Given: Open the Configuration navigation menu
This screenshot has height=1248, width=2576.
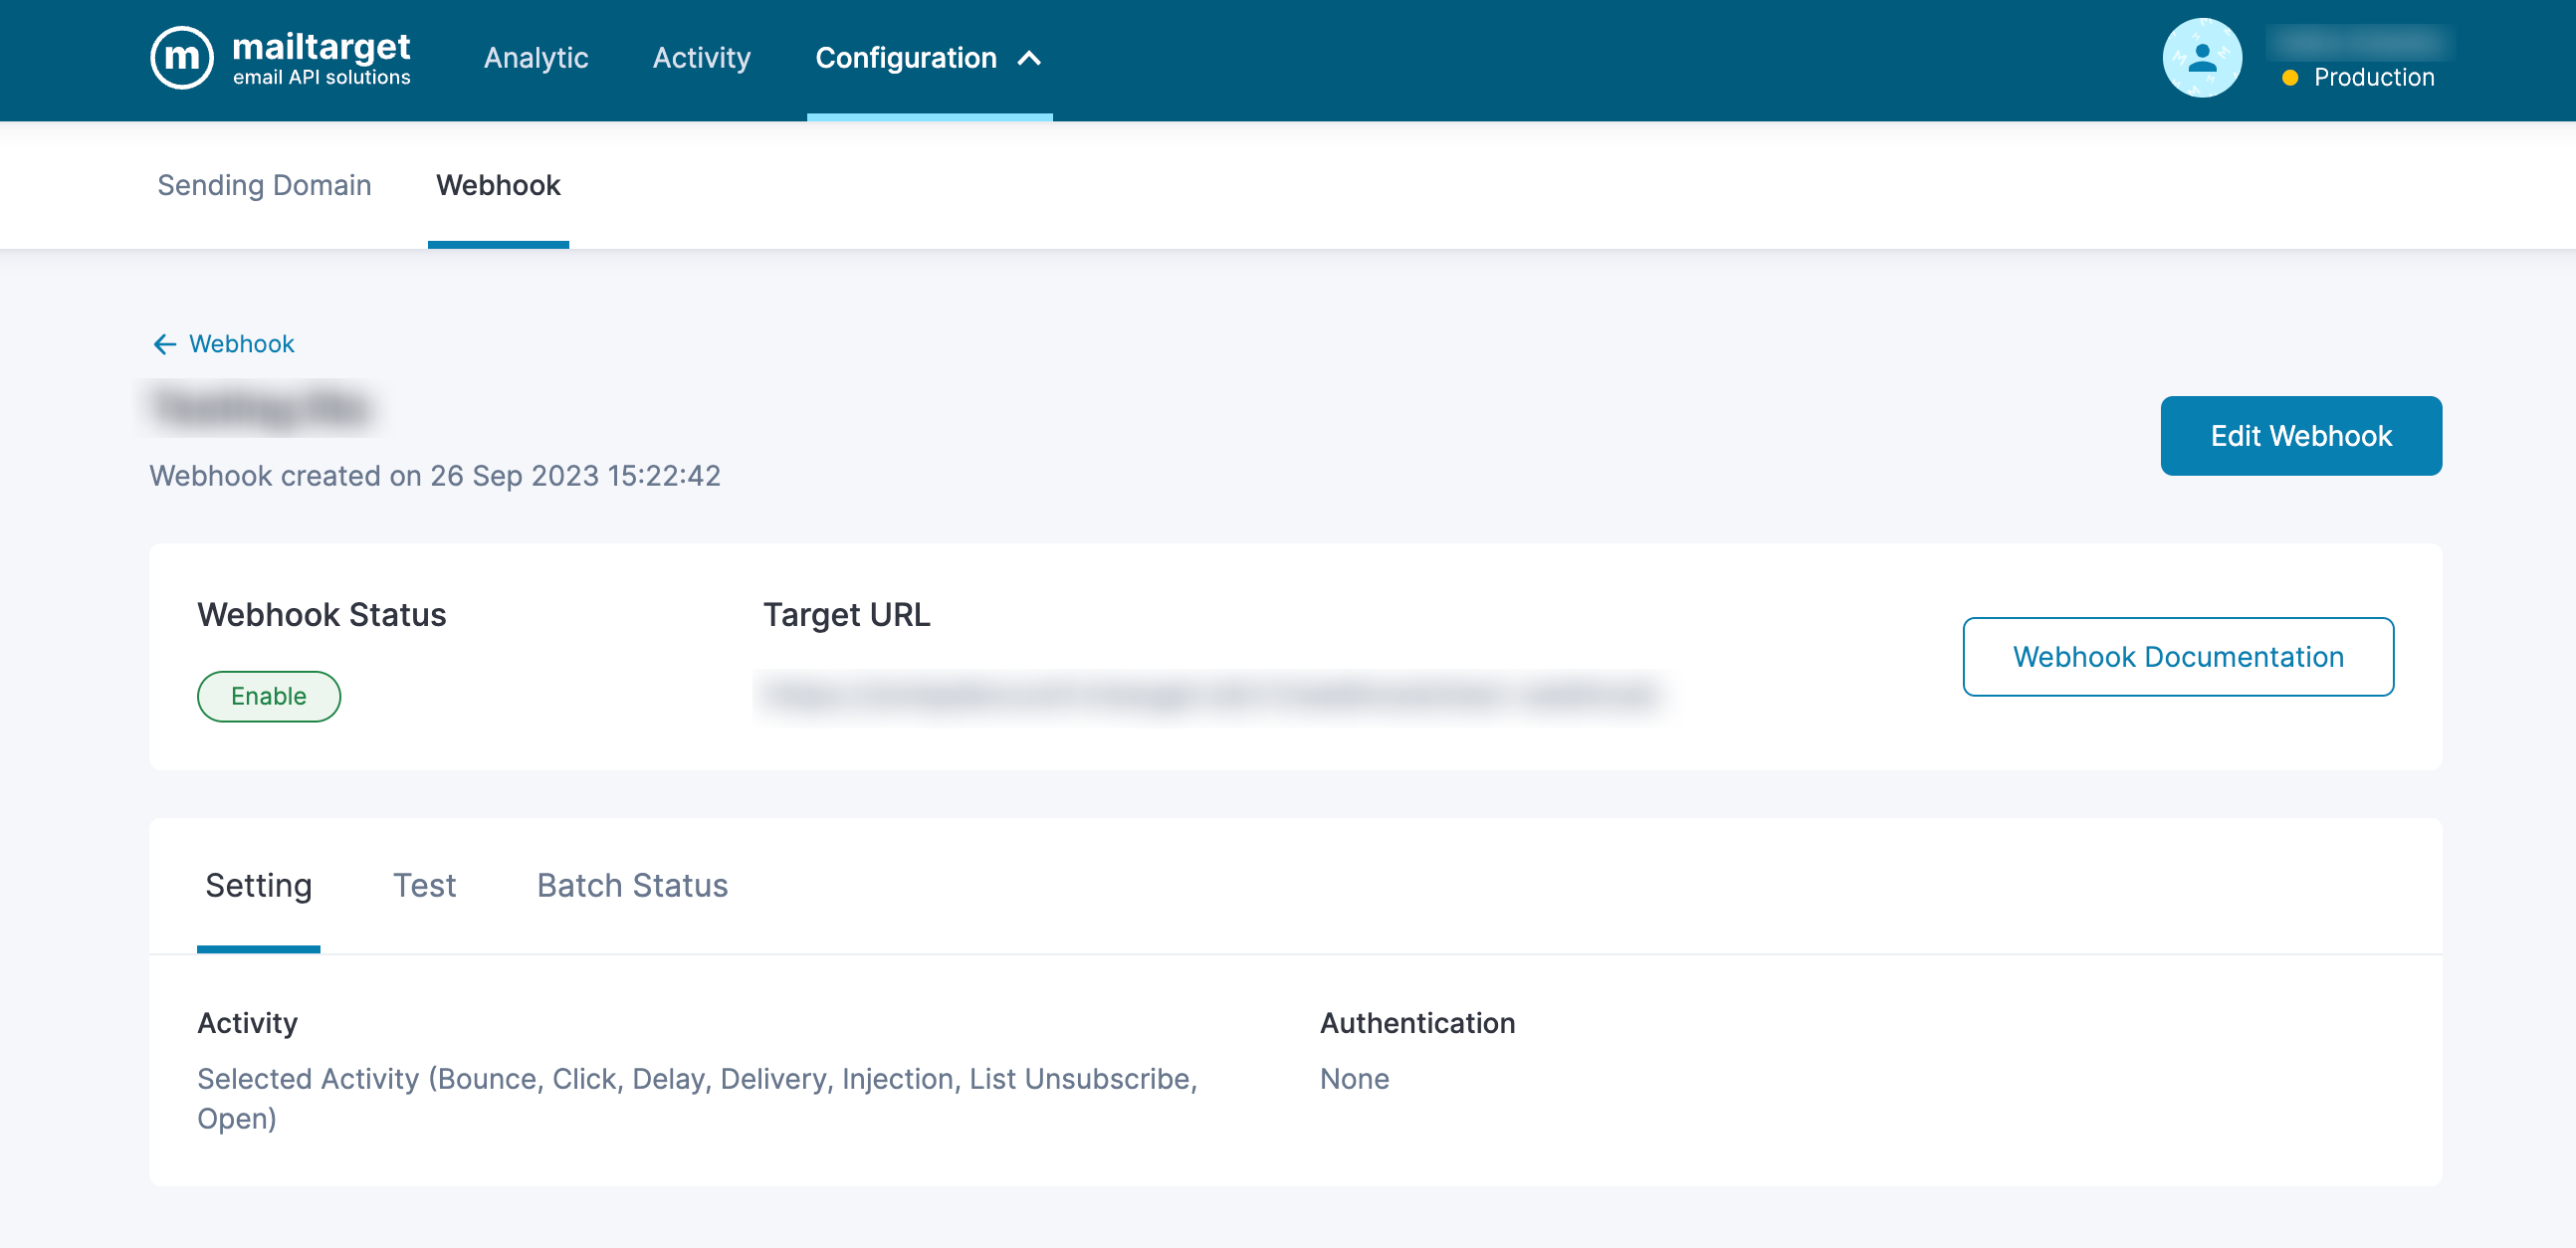Looking at the screenshot, I should (905, 58).
